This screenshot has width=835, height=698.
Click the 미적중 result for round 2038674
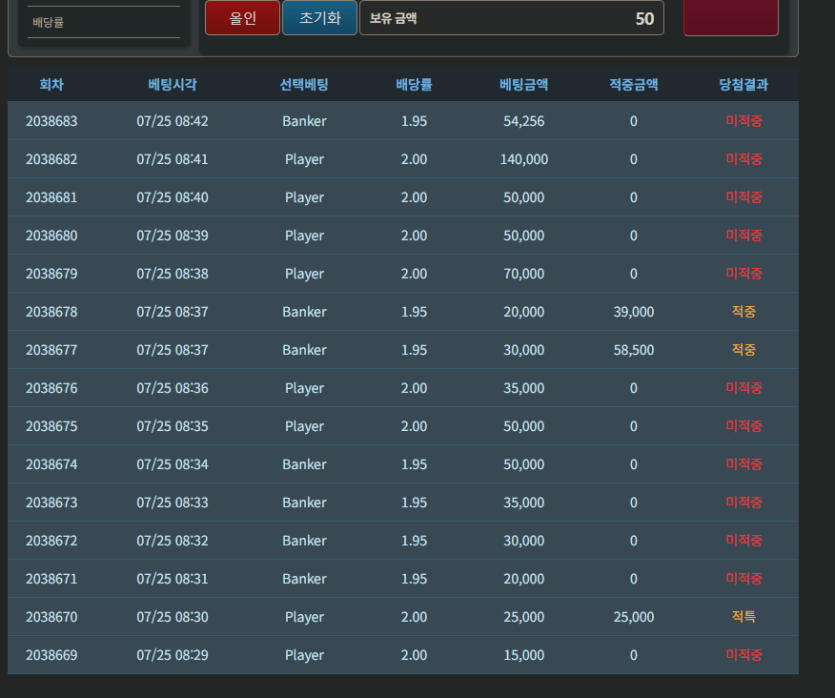coord(743,464)
